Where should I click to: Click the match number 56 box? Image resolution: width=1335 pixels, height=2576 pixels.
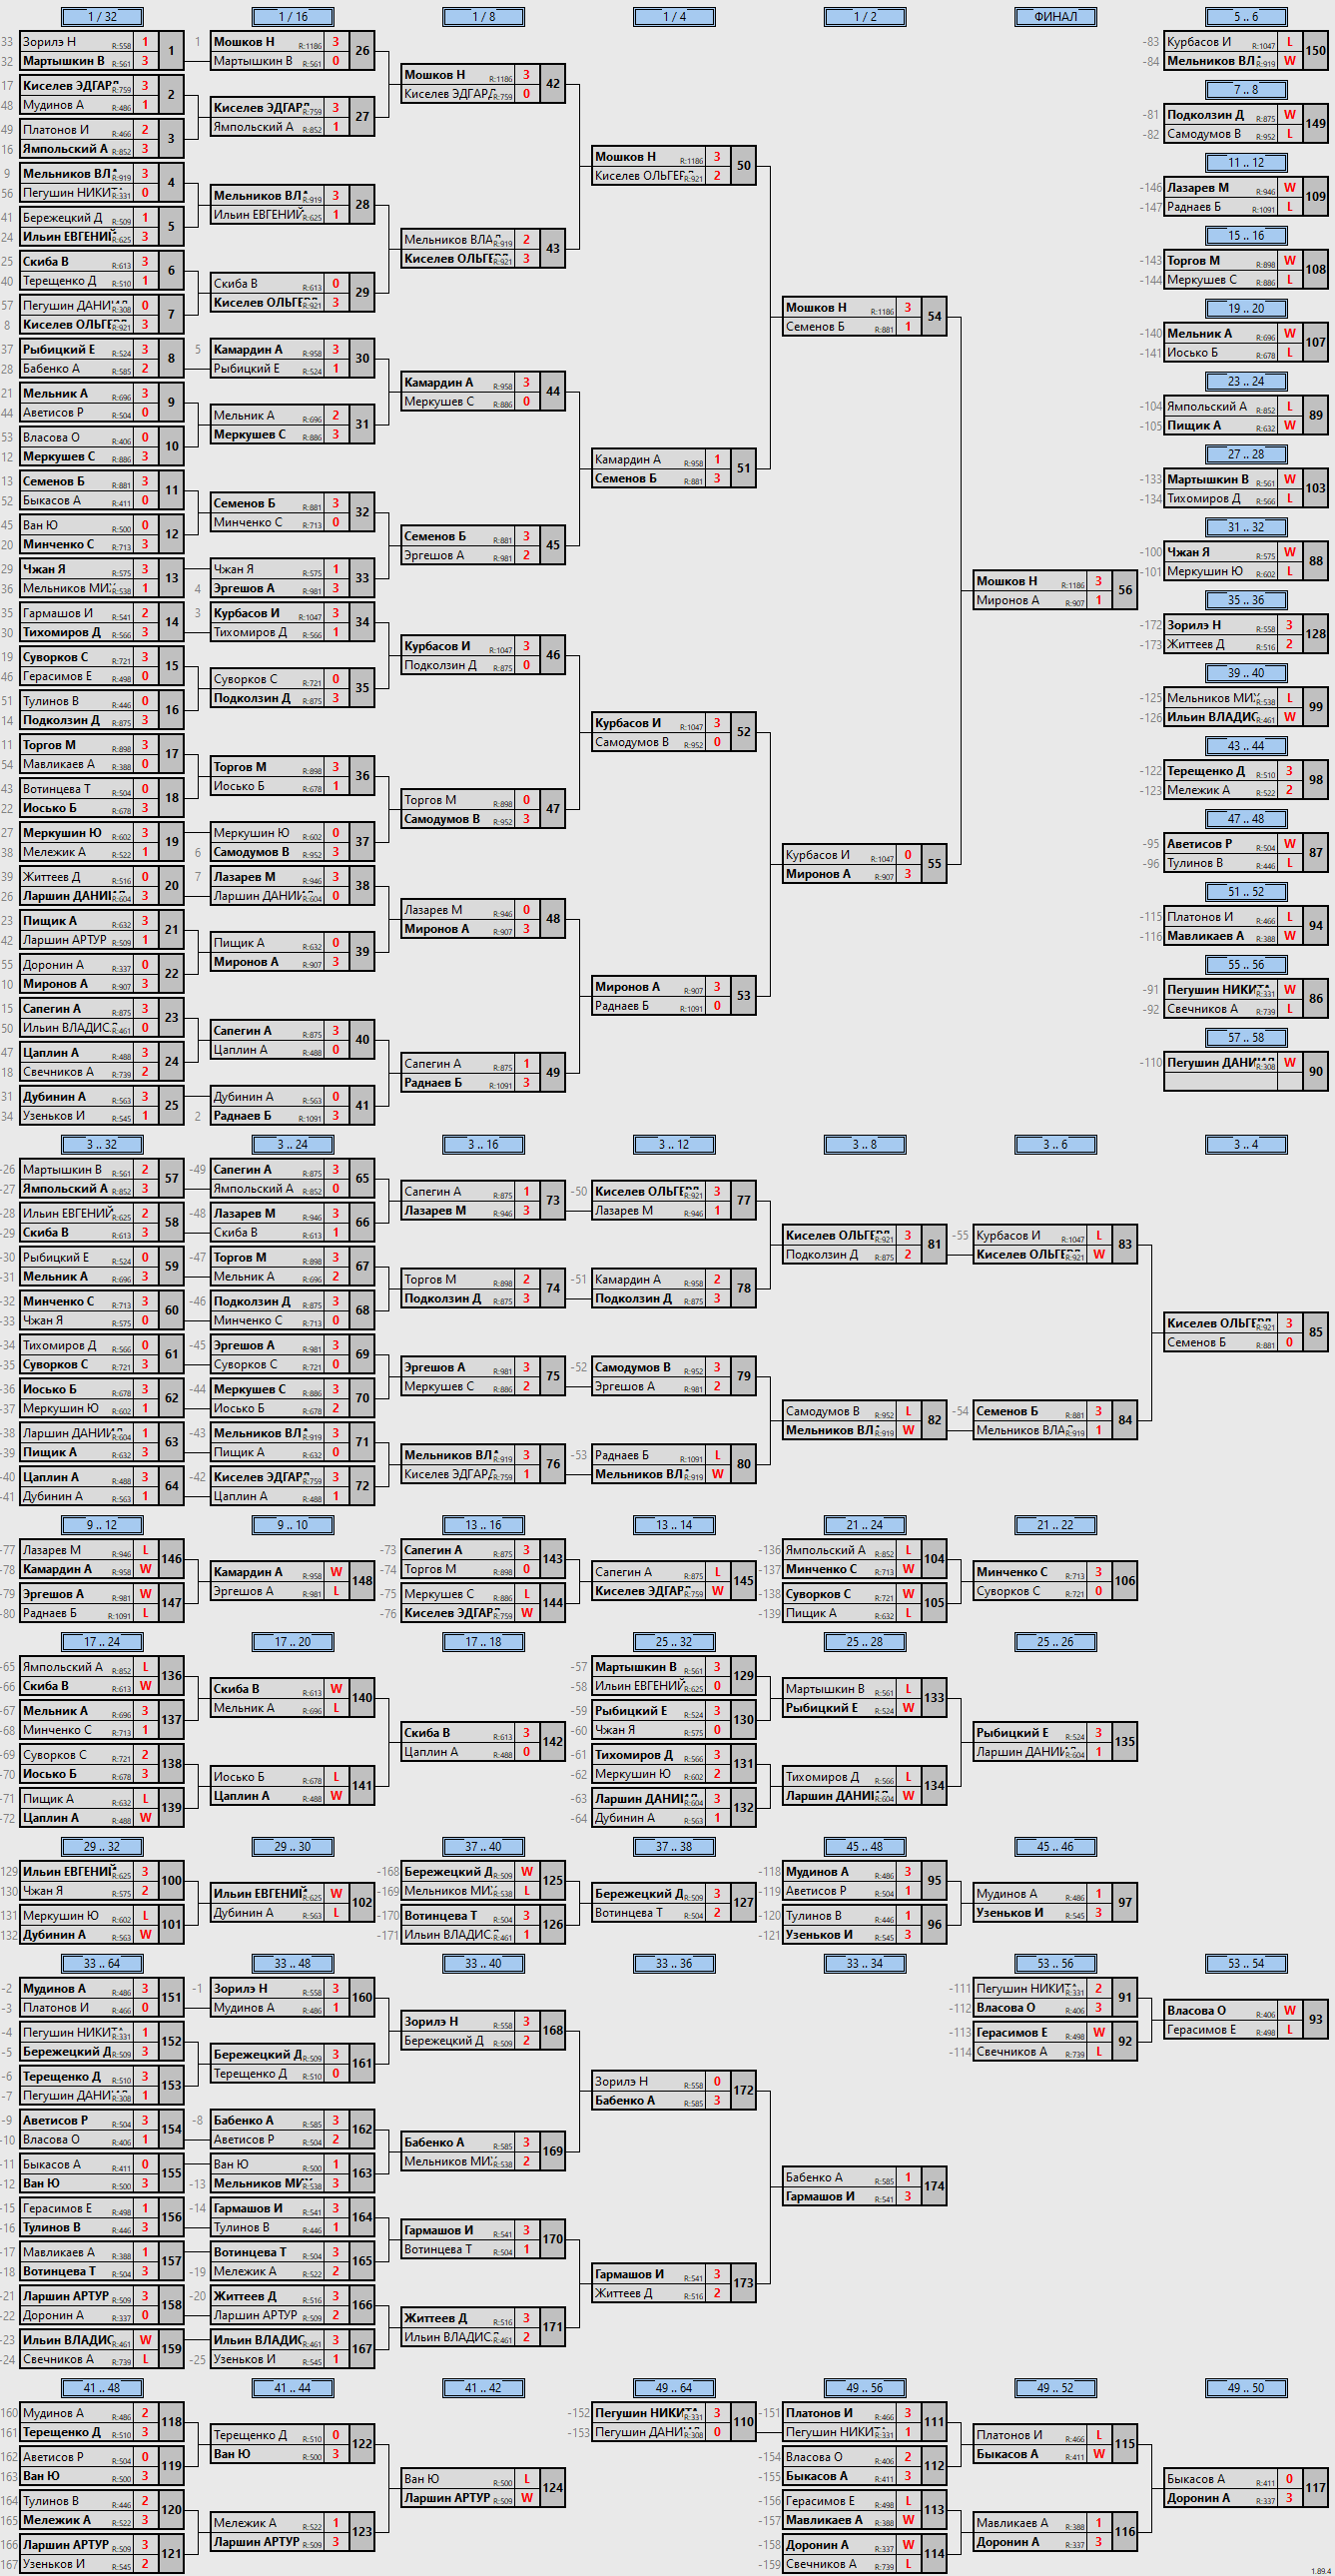1125,591
